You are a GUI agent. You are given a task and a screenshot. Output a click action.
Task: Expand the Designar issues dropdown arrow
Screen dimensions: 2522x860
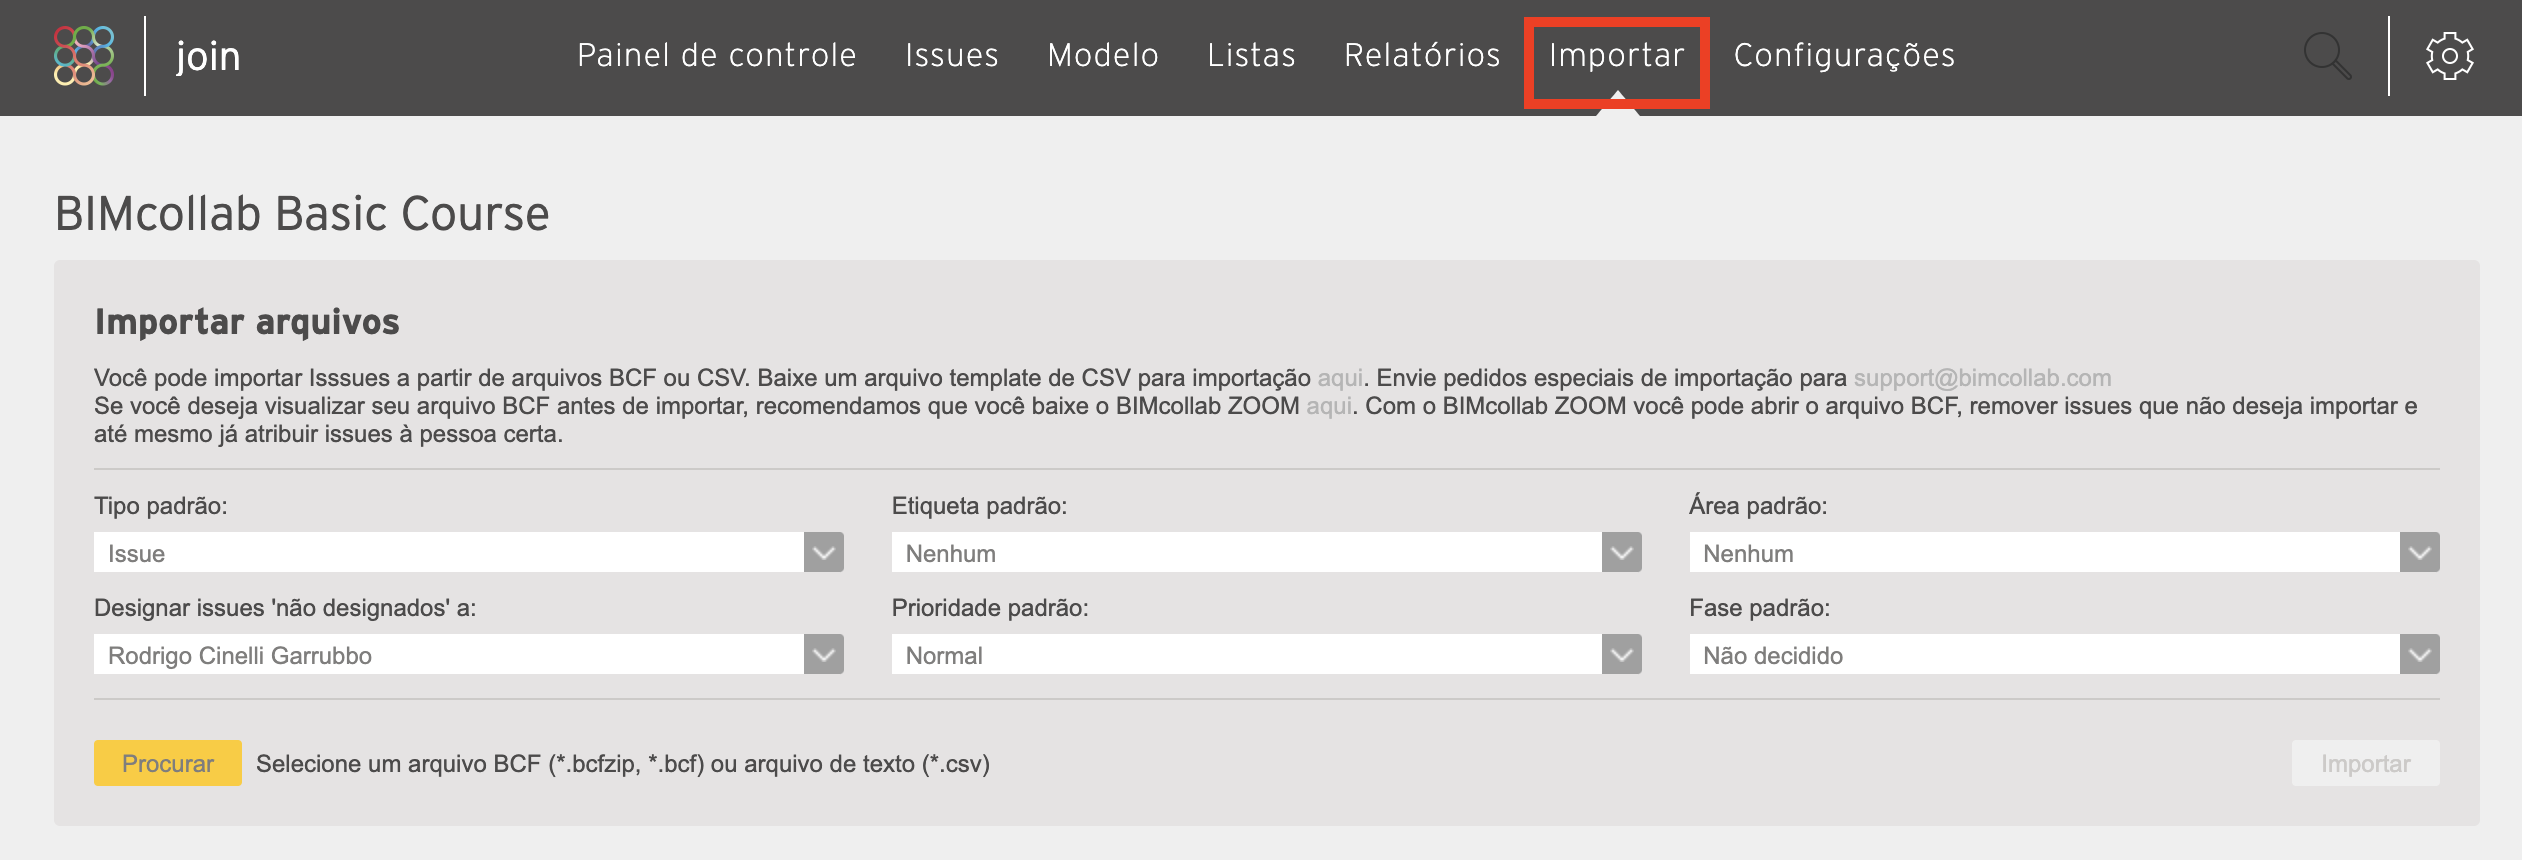pos(824,654)
